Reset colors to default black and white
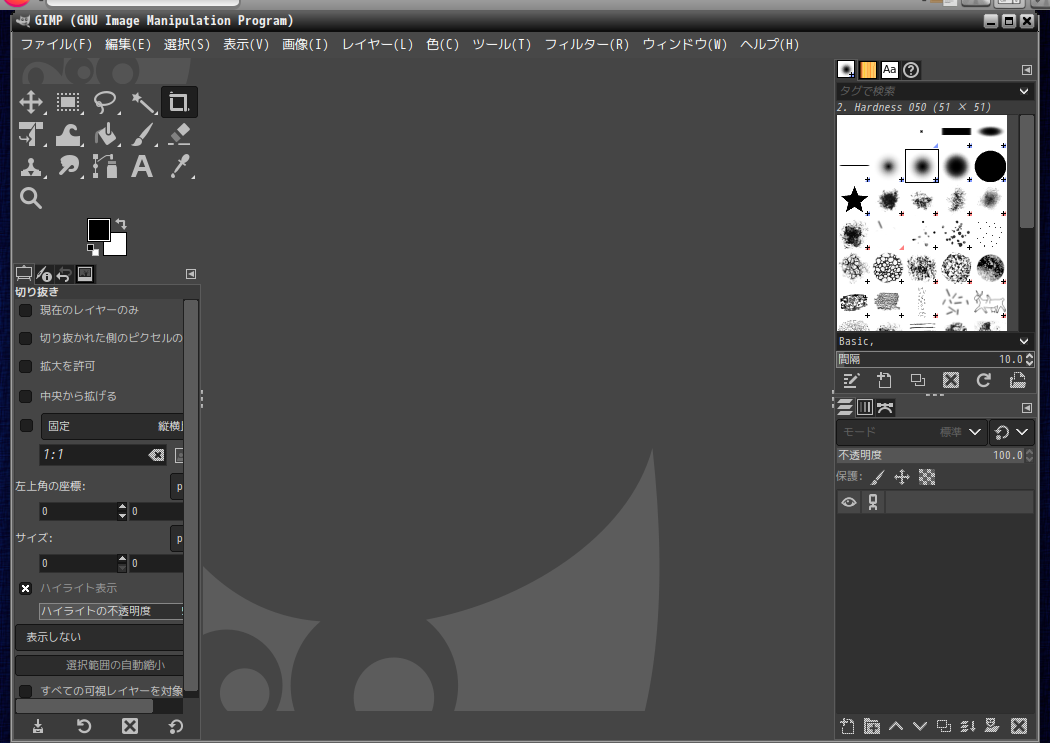Image resolution: width=1050 pixels, height=743 pixels. (92, 250)
